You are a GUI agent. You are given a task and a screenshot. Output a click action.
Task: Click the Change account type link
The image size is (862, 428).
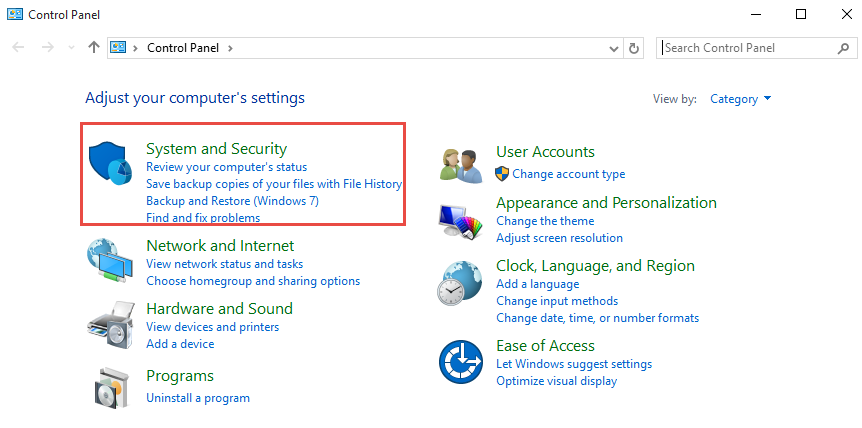(x=568, y=175)
